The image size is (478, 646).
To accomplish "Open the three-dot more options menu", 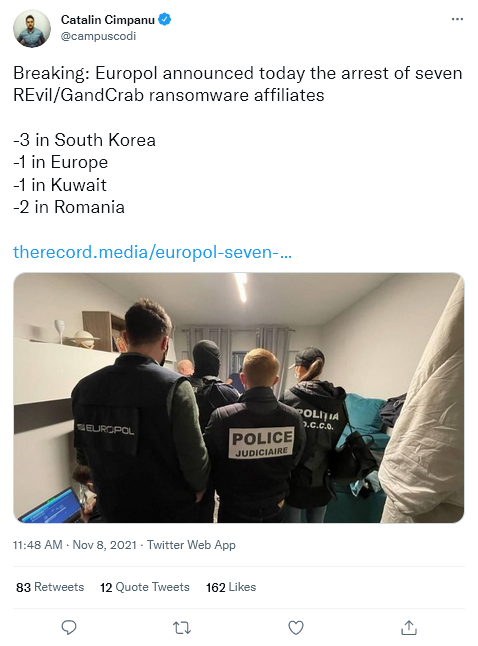I will pos(457,19).
